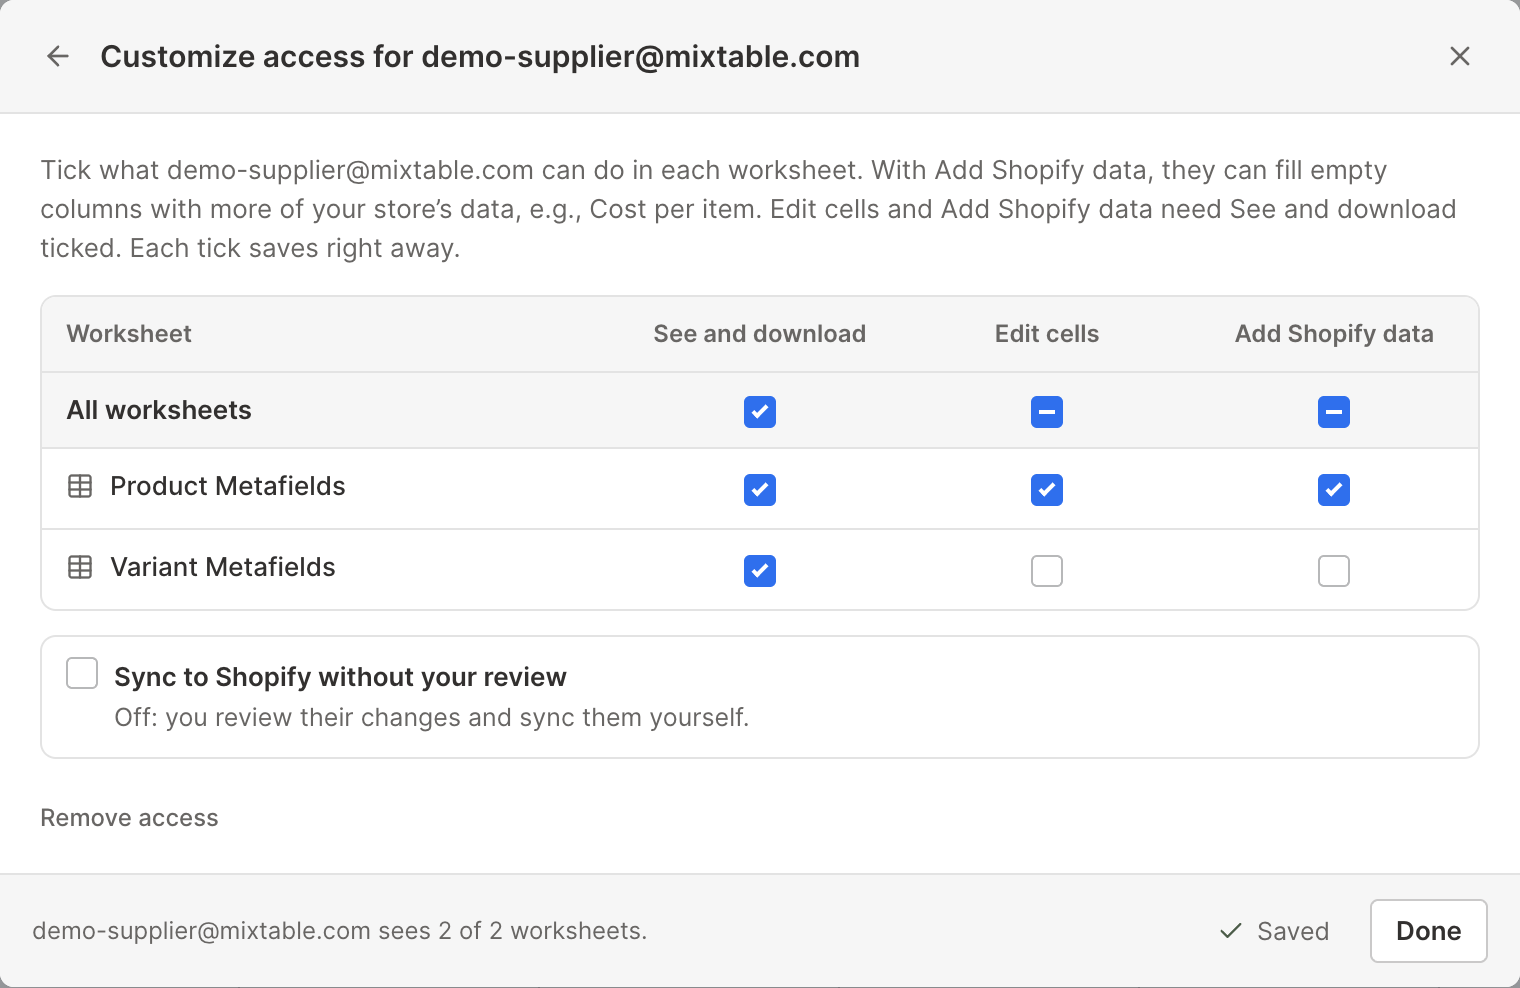Click the All worksheets row label
The image size is (1520, 988).
click(x=159, y=410)
